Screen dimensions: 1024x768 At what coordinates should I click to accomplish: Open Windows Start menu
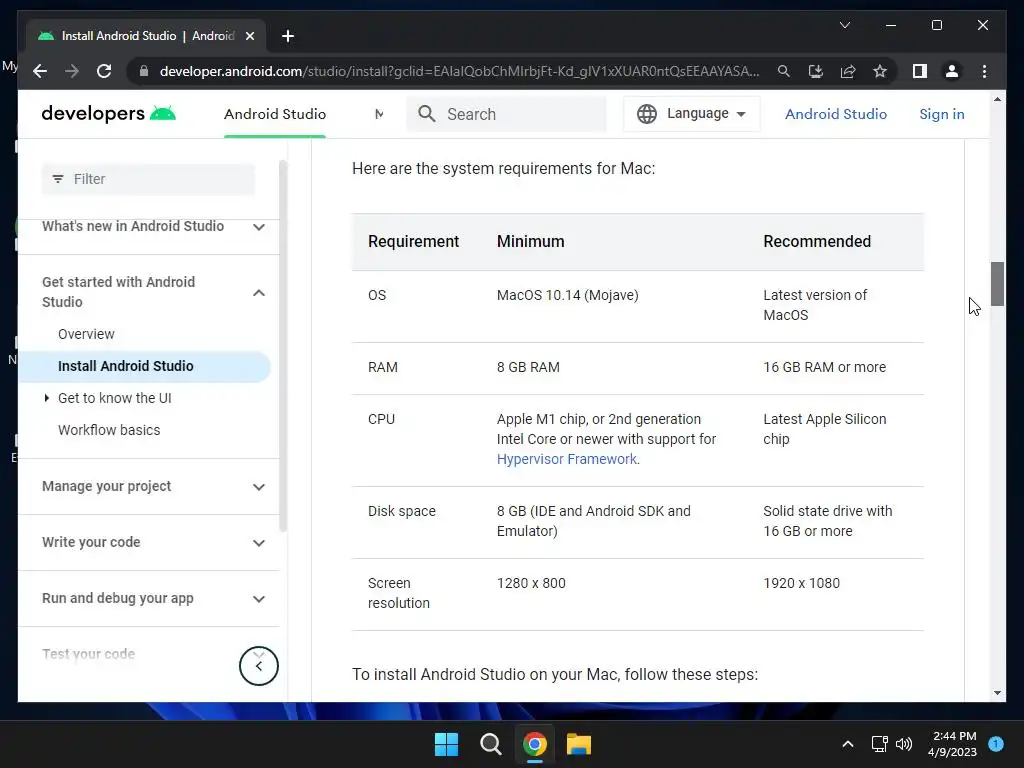[x=446, y=744]
